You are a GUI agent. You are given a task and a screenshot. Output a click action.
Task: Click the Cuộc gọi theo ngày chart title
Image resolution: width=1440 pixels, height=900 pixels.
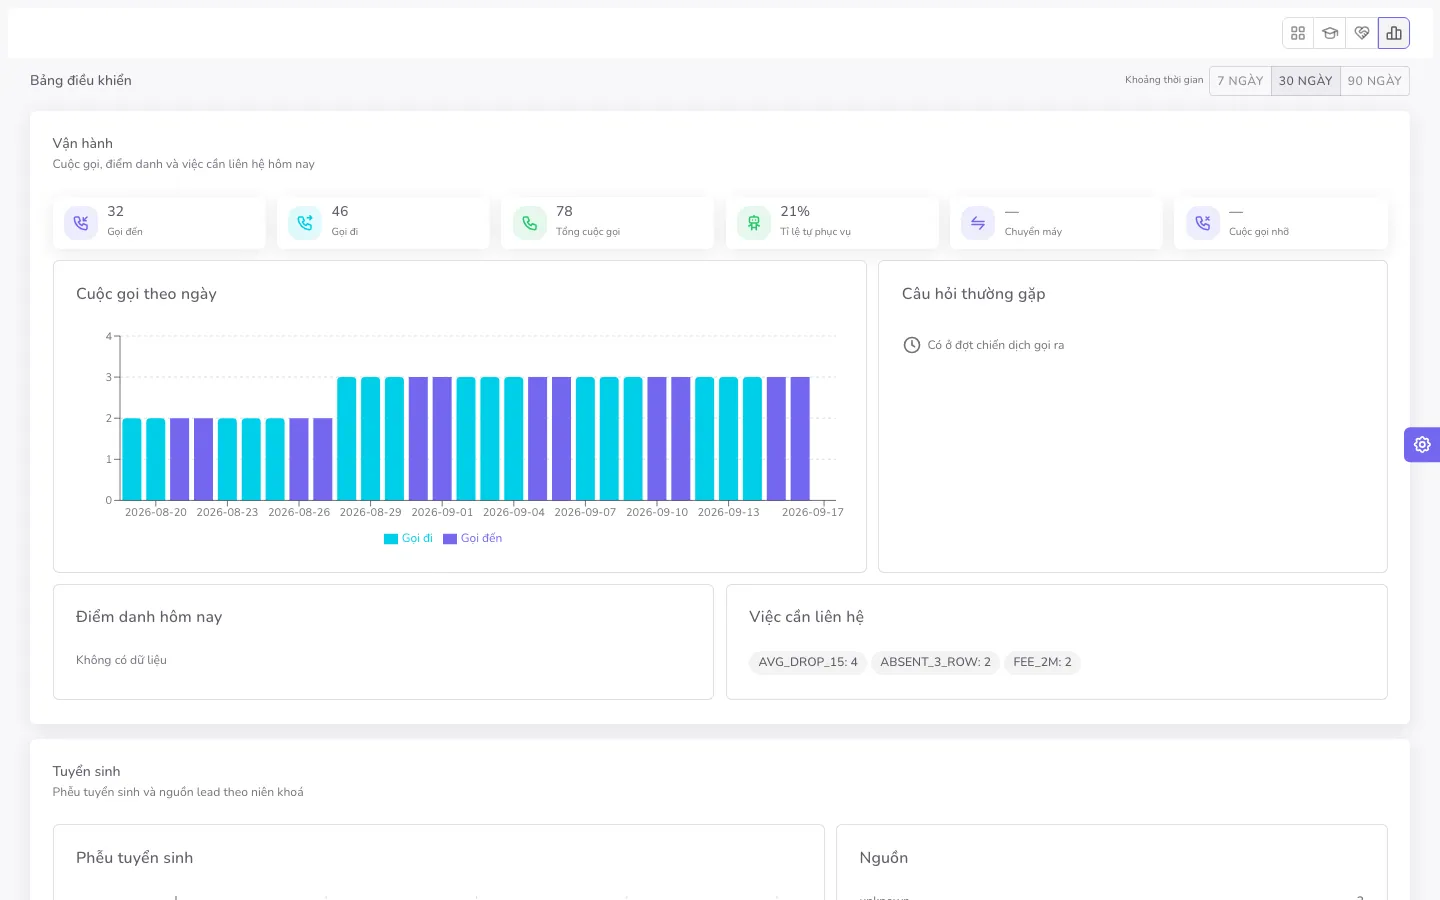[x=146, y=294]
